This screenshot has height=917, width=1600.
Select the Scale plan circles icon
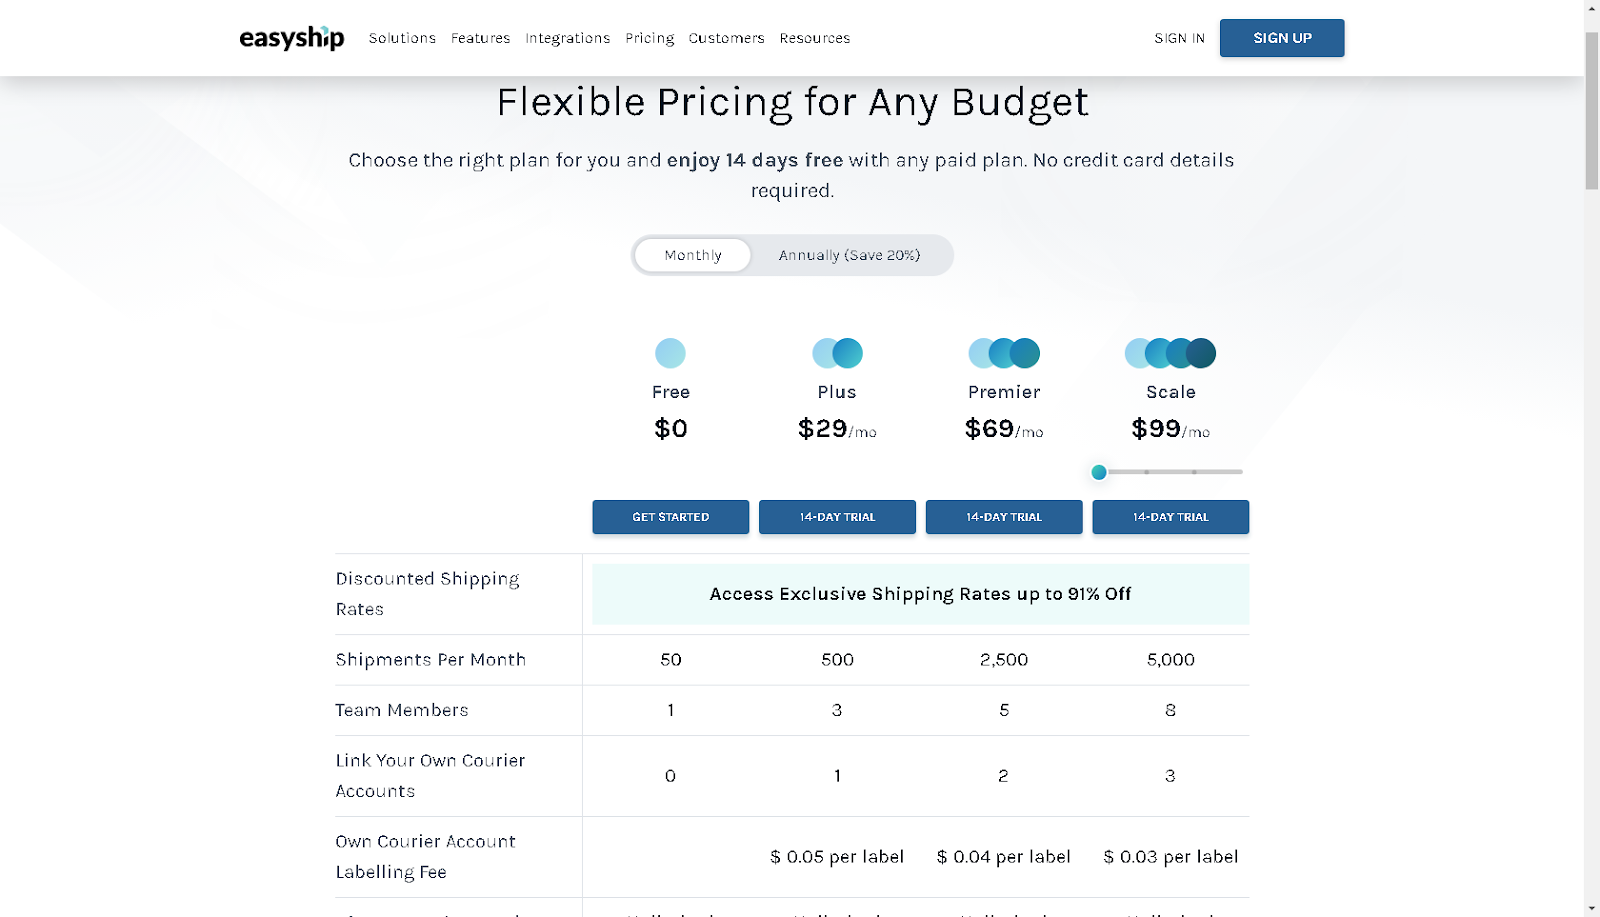coord(1170,352)
